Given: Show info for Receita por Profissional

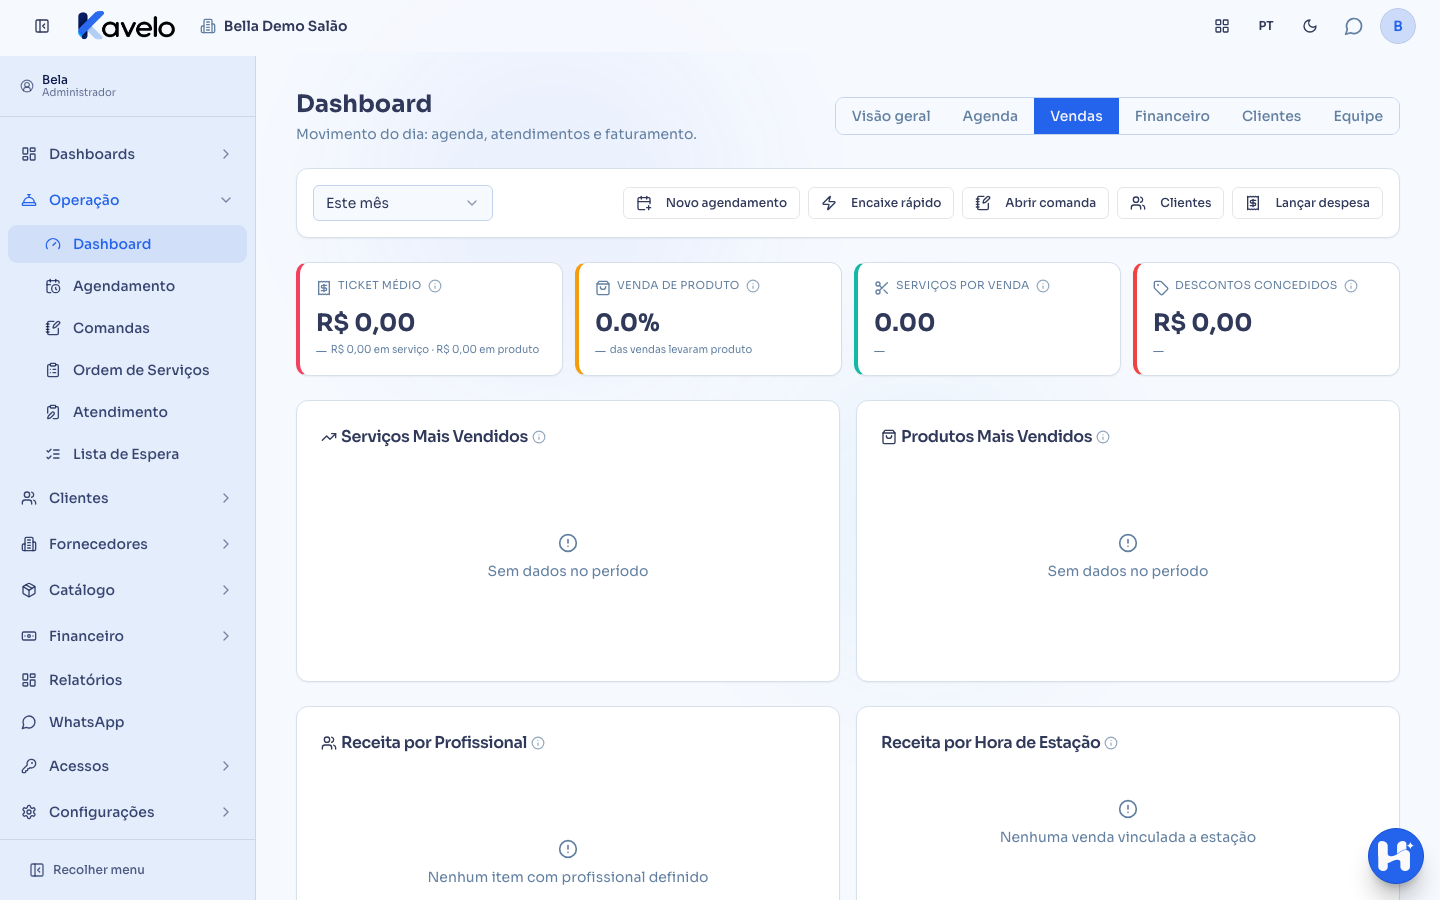Looking at the screenshot, I should point(538,743).
